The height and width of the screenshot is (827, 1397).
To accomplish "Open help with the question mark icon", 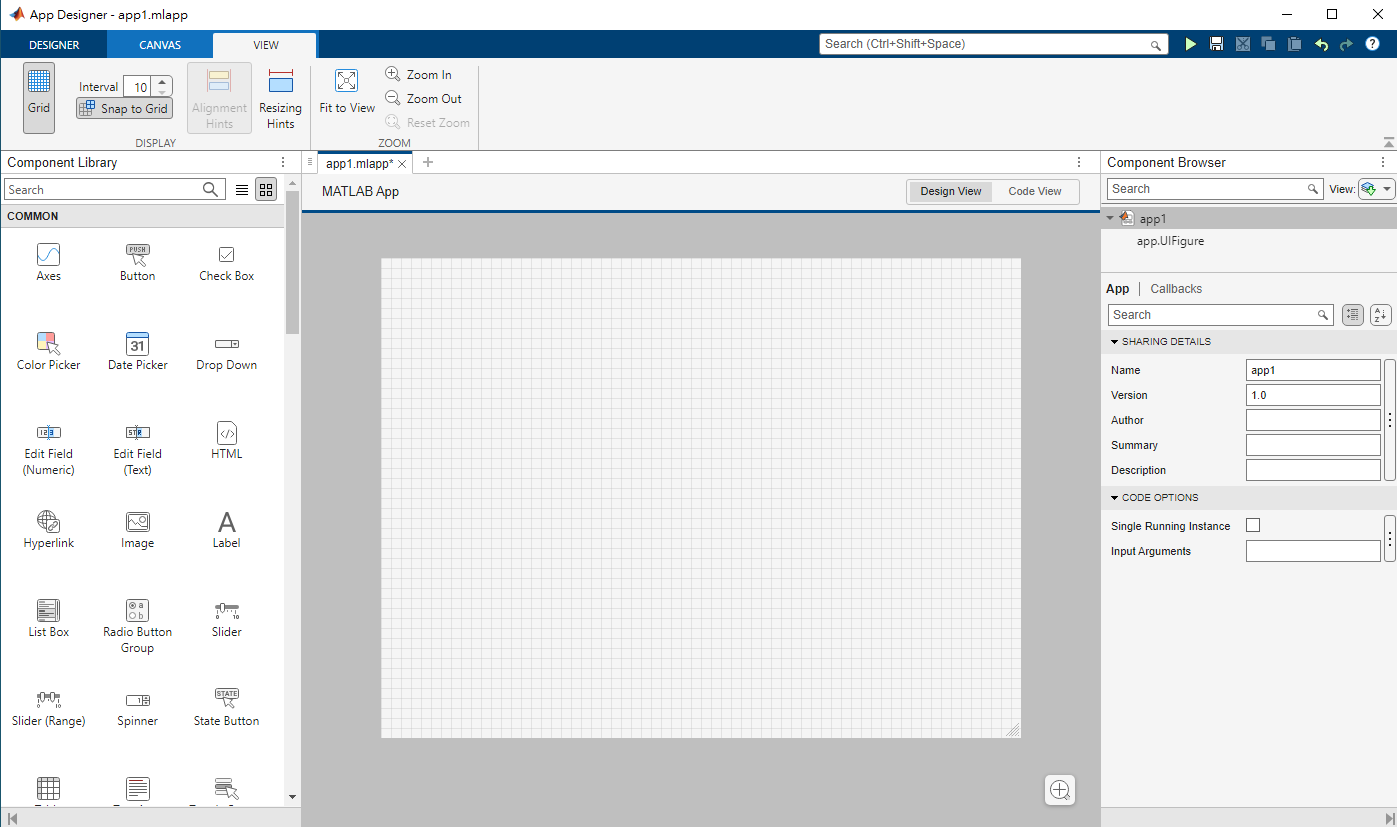I will point(1372,44).
